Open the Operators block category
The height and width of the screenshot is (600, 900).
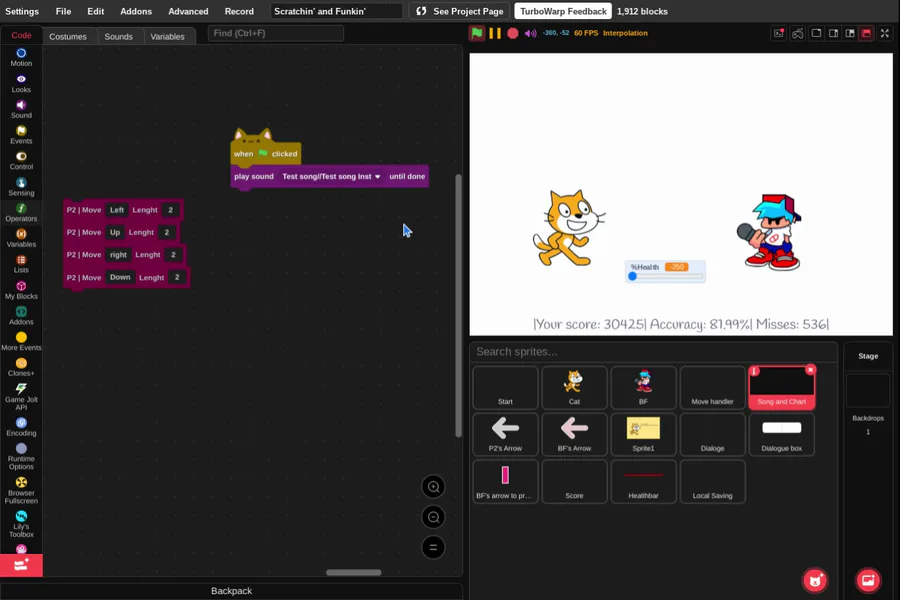21,212
